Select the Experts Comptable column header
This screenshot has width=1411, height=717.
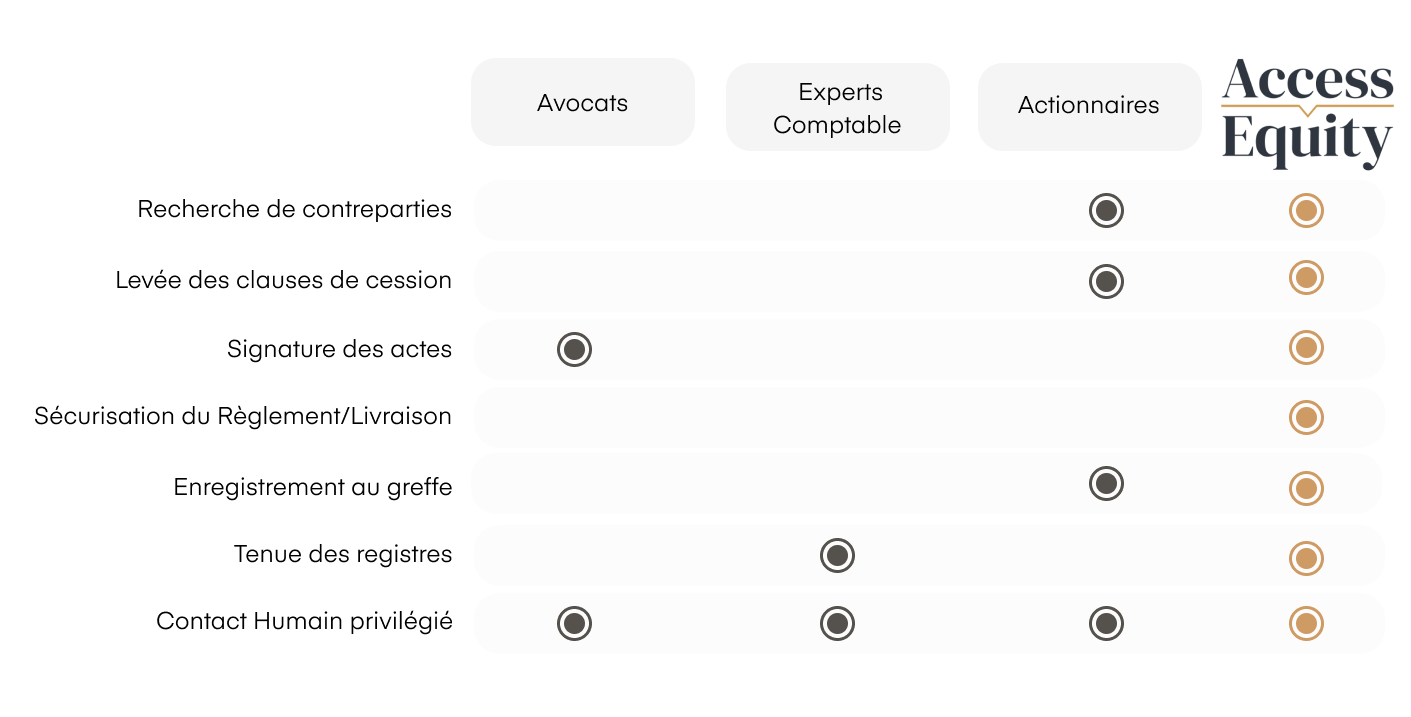(x=837, y=108)
